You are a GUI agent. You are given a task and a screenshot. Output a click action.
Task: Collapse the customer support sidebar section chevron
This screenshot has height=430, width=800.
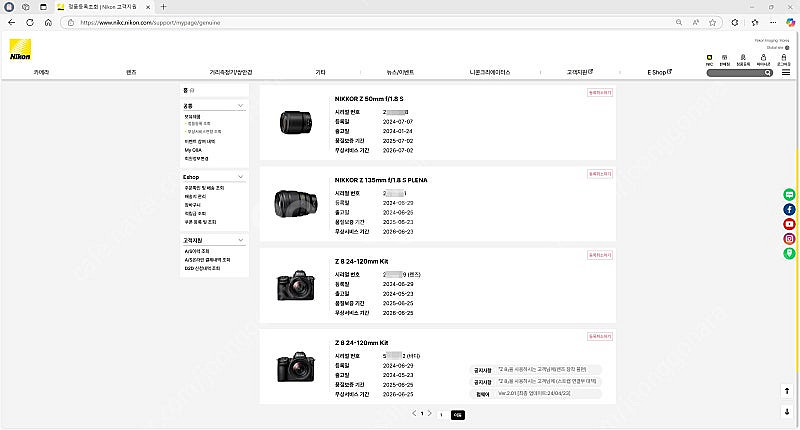coord(240,240)
